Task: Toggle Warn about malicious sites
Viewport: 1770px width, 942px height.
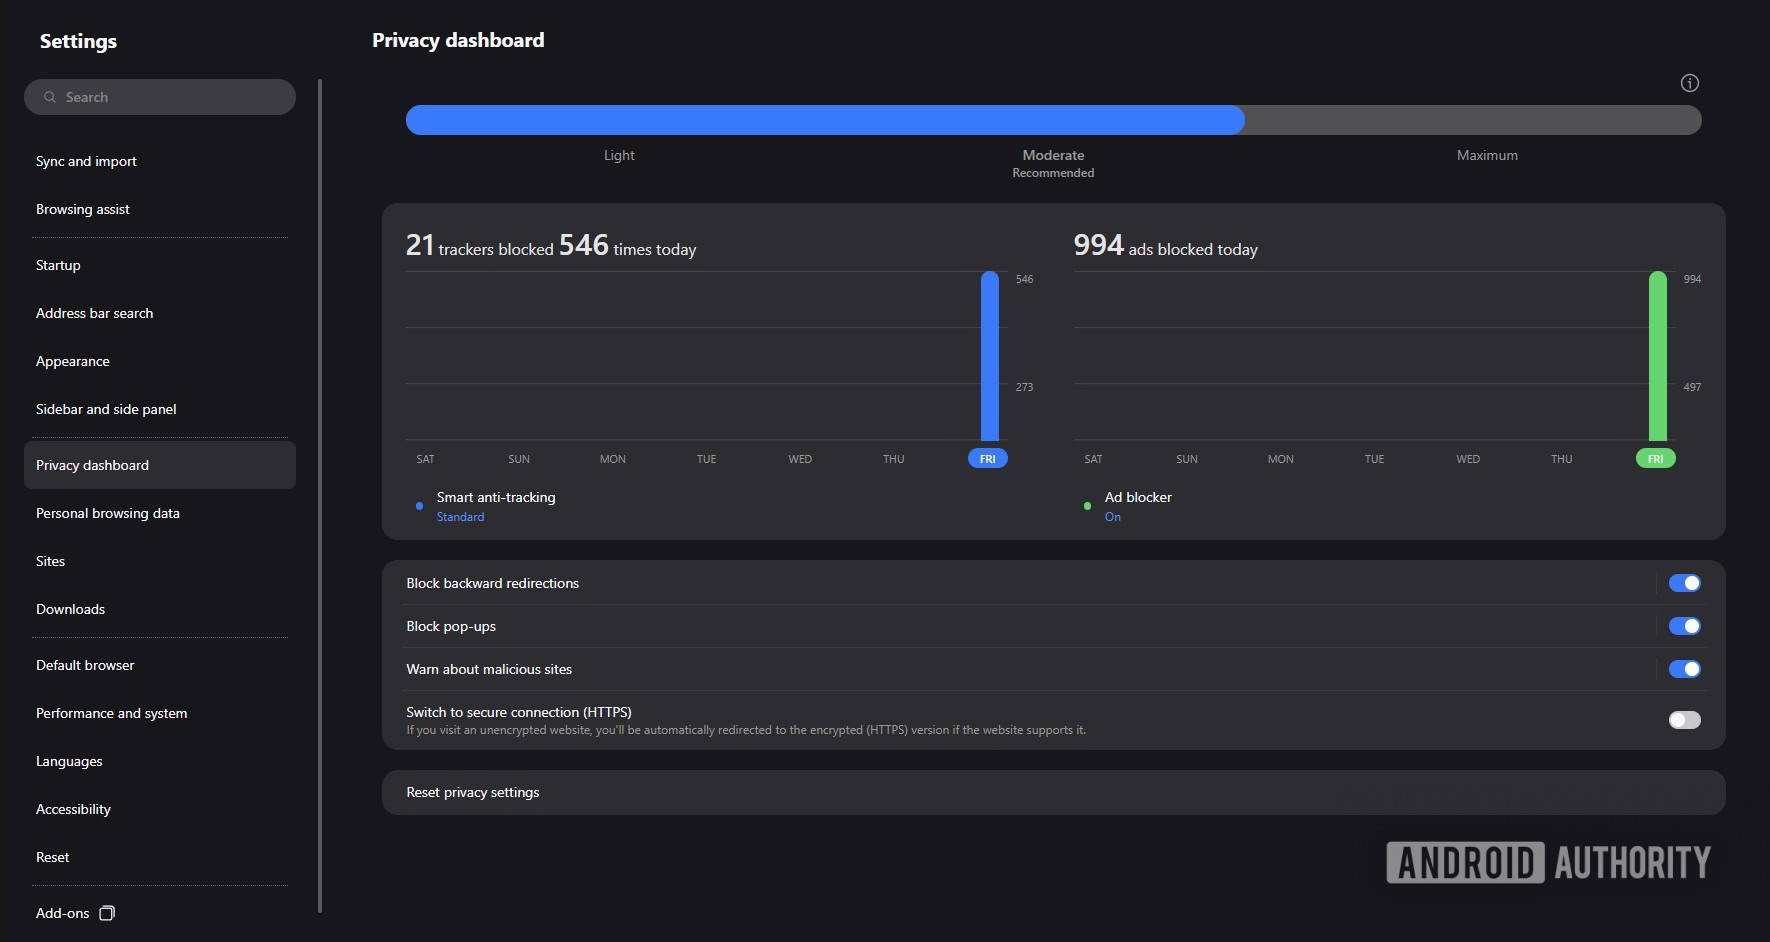Action: tap(1684, 669)
